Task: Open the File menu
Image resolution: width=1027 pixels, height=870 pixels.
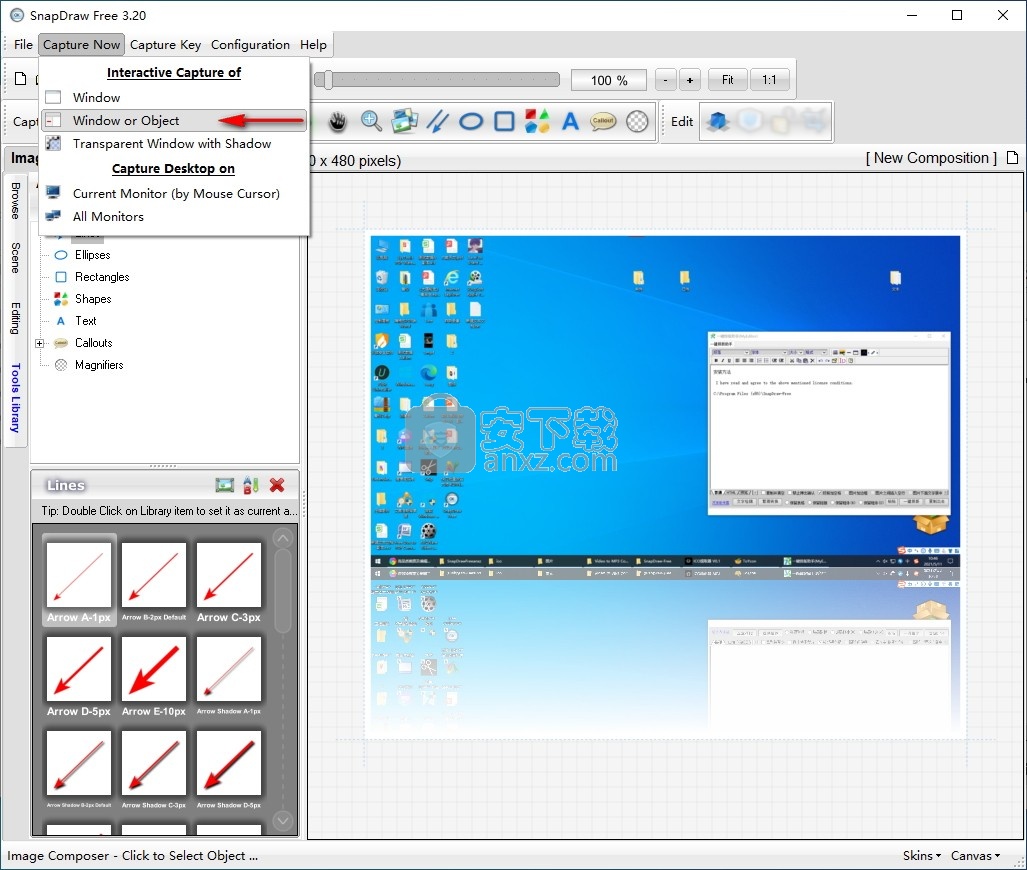Action: tap(23, 45)
